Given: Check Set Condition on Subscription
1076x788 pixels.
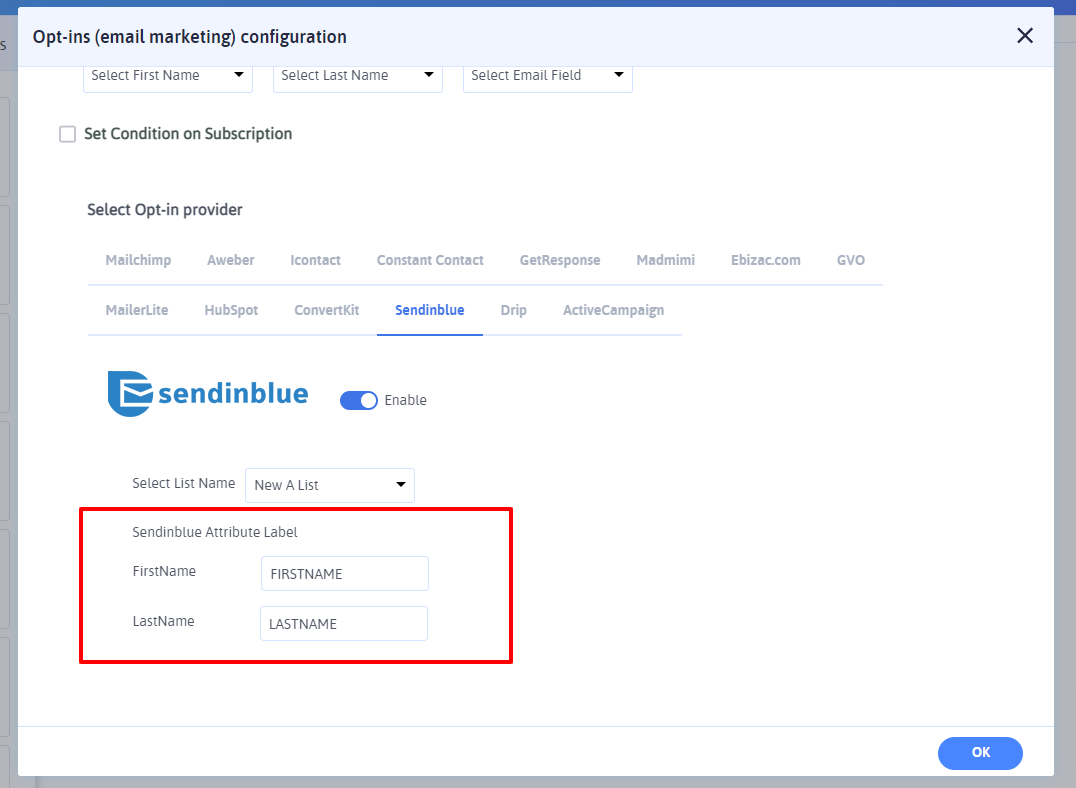Looking at the screenshot, I should point(68,134).
